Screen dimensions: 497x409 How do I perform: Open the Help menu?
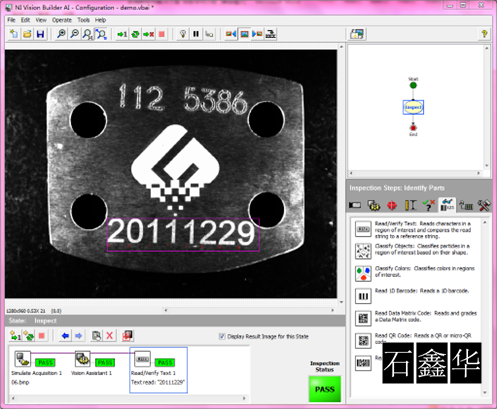click(100, 20)
